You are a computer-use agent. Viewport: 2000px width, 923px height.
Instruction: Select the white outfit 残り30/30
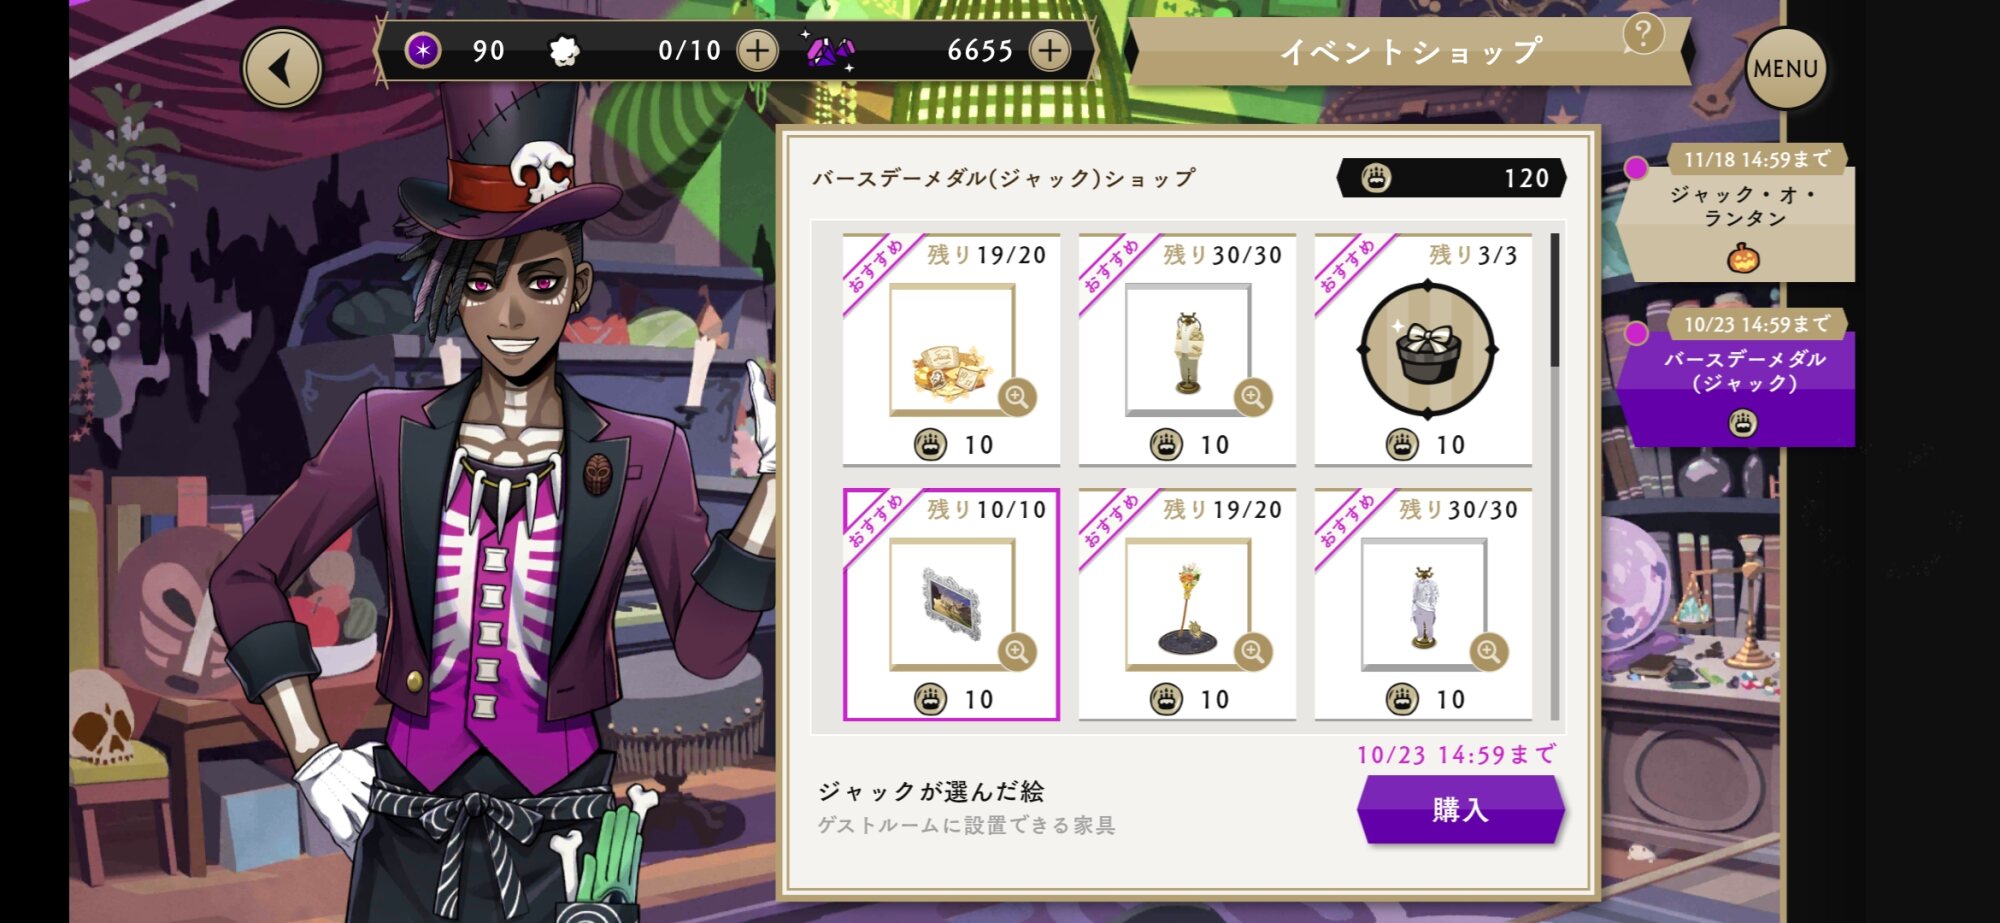coord(1423,604)
